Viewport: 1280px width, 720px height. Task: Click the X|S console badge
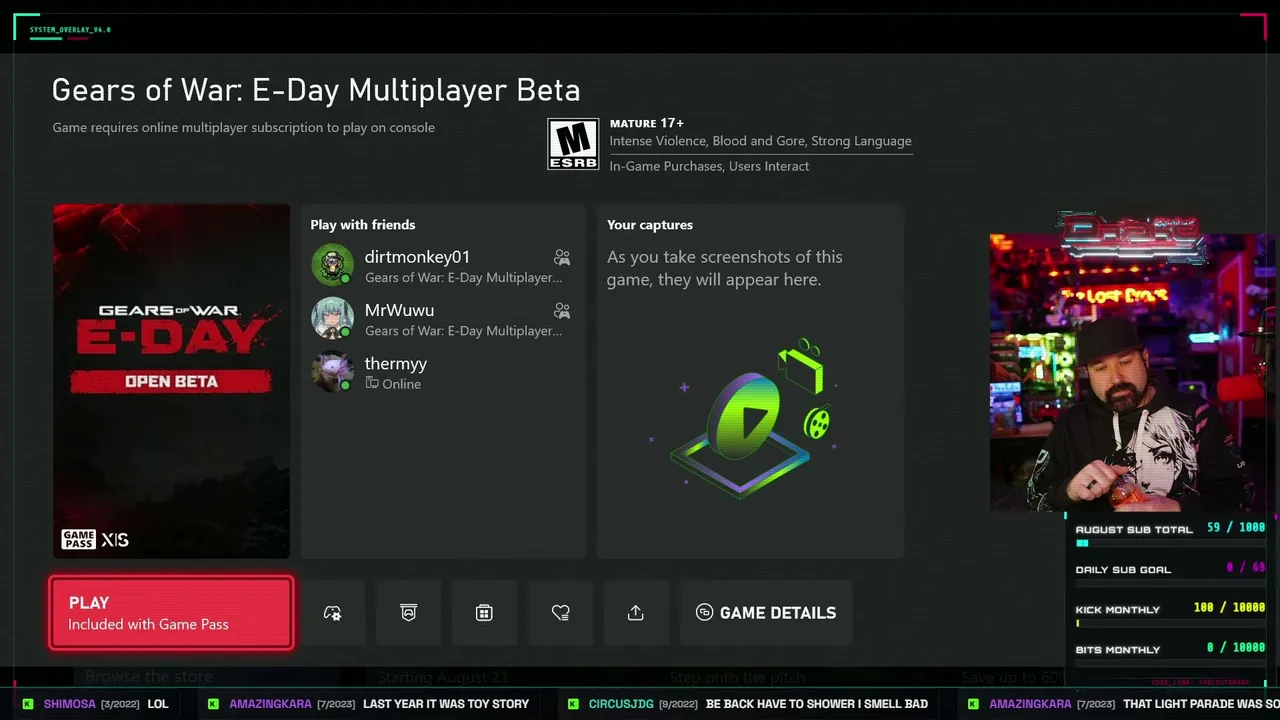pos(115,540)
